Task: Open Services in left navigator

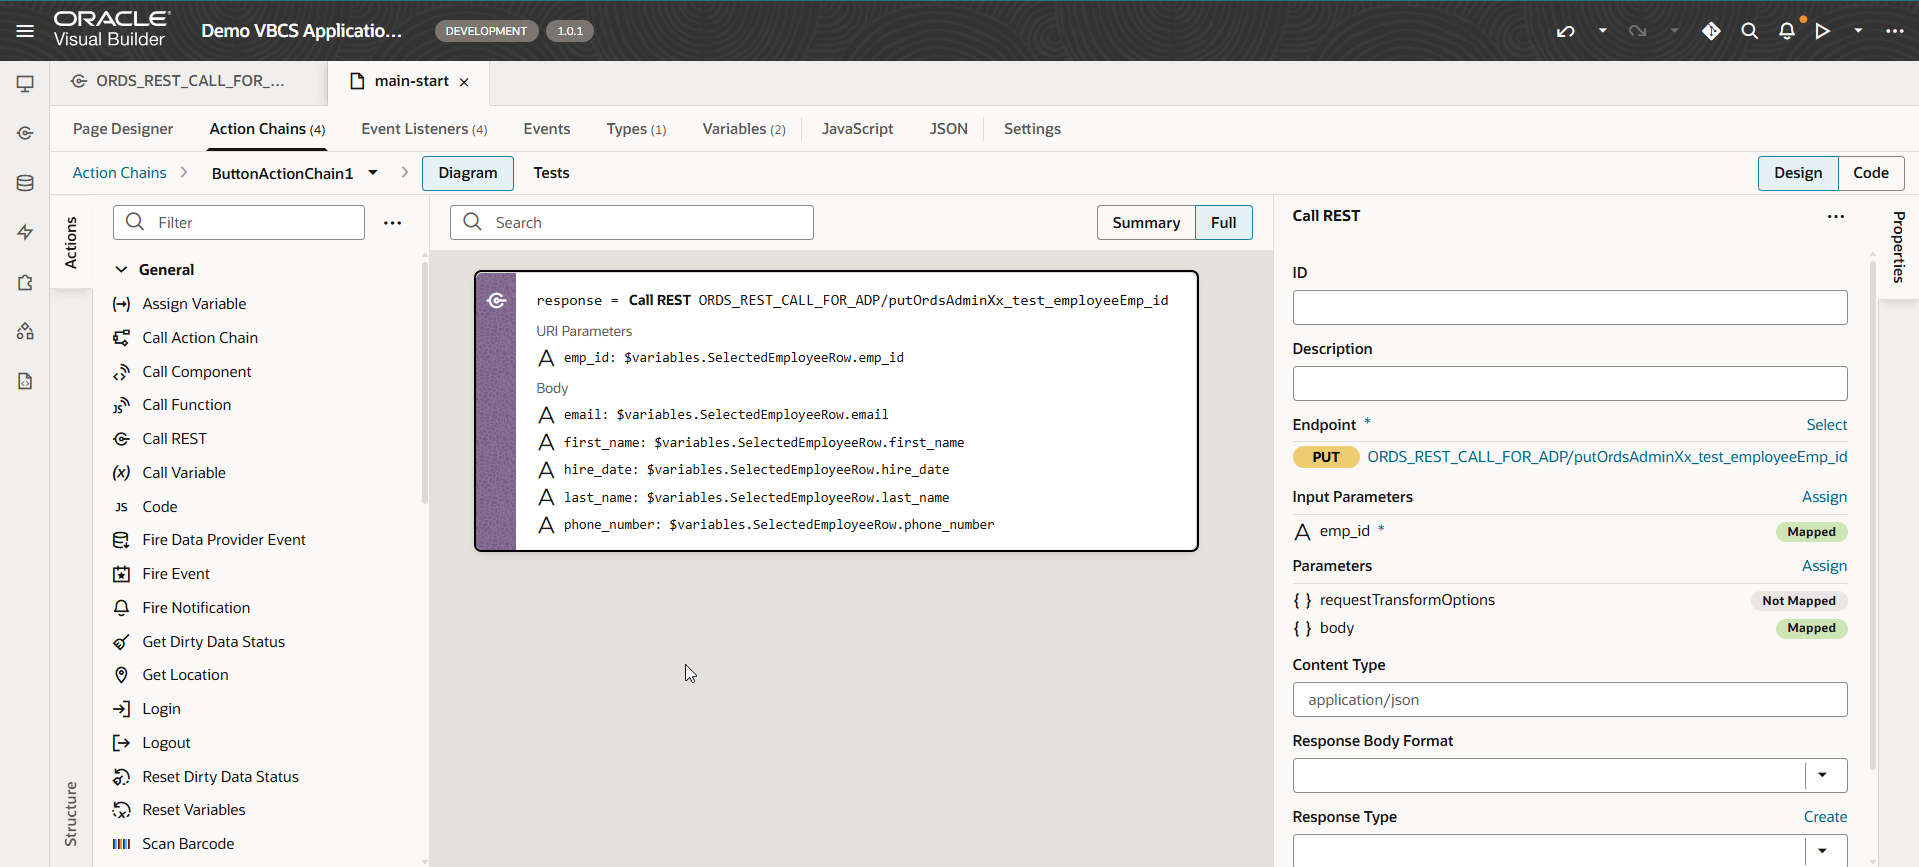Action: pyautogui.click(x=25, y=133)
